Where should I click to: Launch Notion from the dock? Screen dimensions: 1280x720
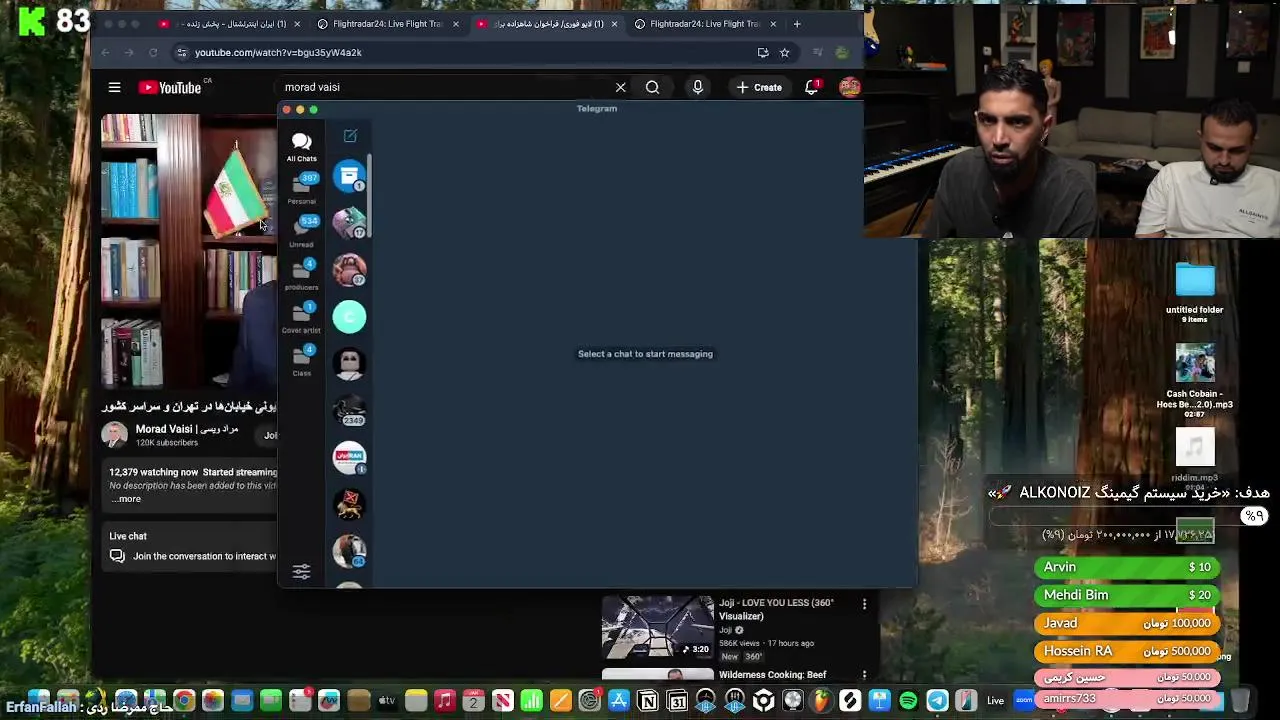[648, 701]
